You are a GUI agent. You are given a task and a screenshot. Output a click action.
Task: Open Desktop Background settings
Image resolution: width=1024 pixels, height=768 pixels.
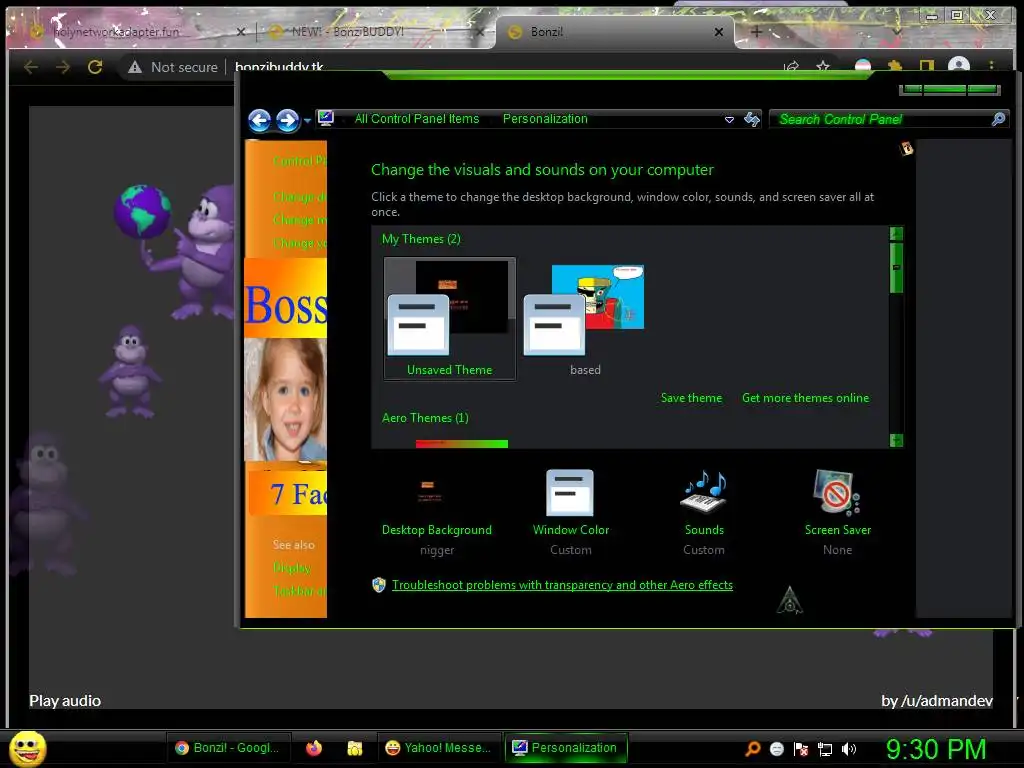point(436,513)
